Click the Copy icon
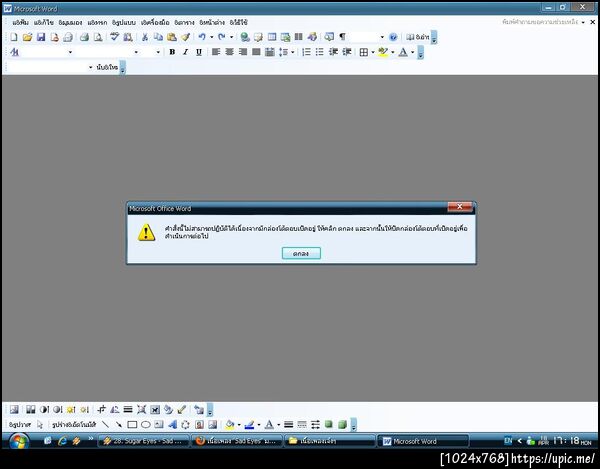The image size is (600, 469). tap(158, 37)
